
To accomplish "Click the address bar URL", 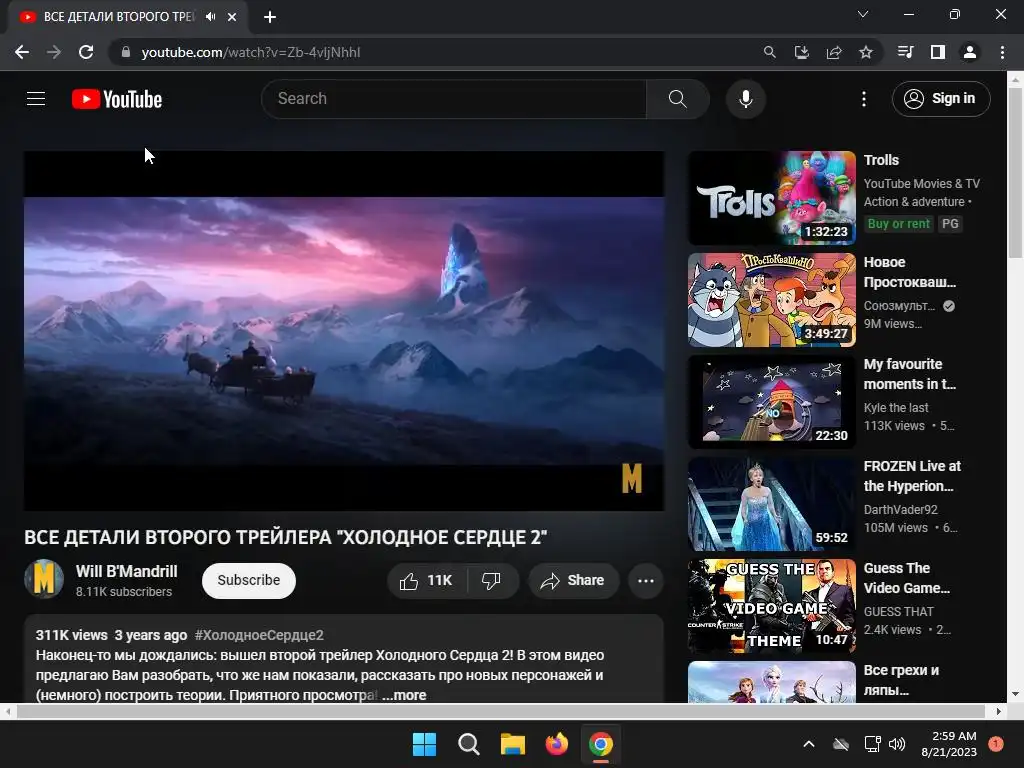I will [251, 52].
